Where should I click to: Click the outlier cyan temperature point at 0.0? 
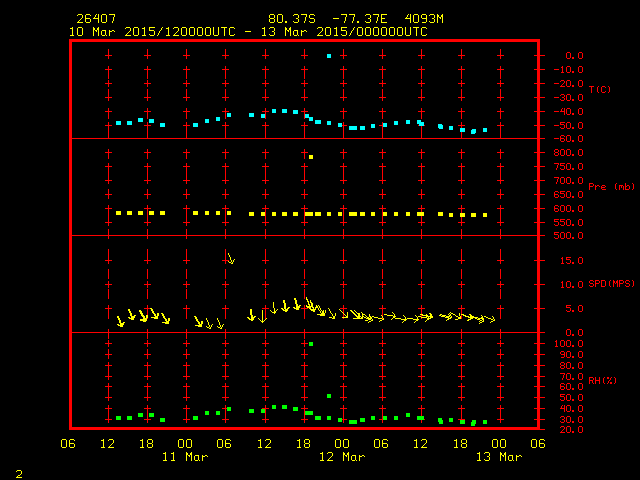(329, 56)
